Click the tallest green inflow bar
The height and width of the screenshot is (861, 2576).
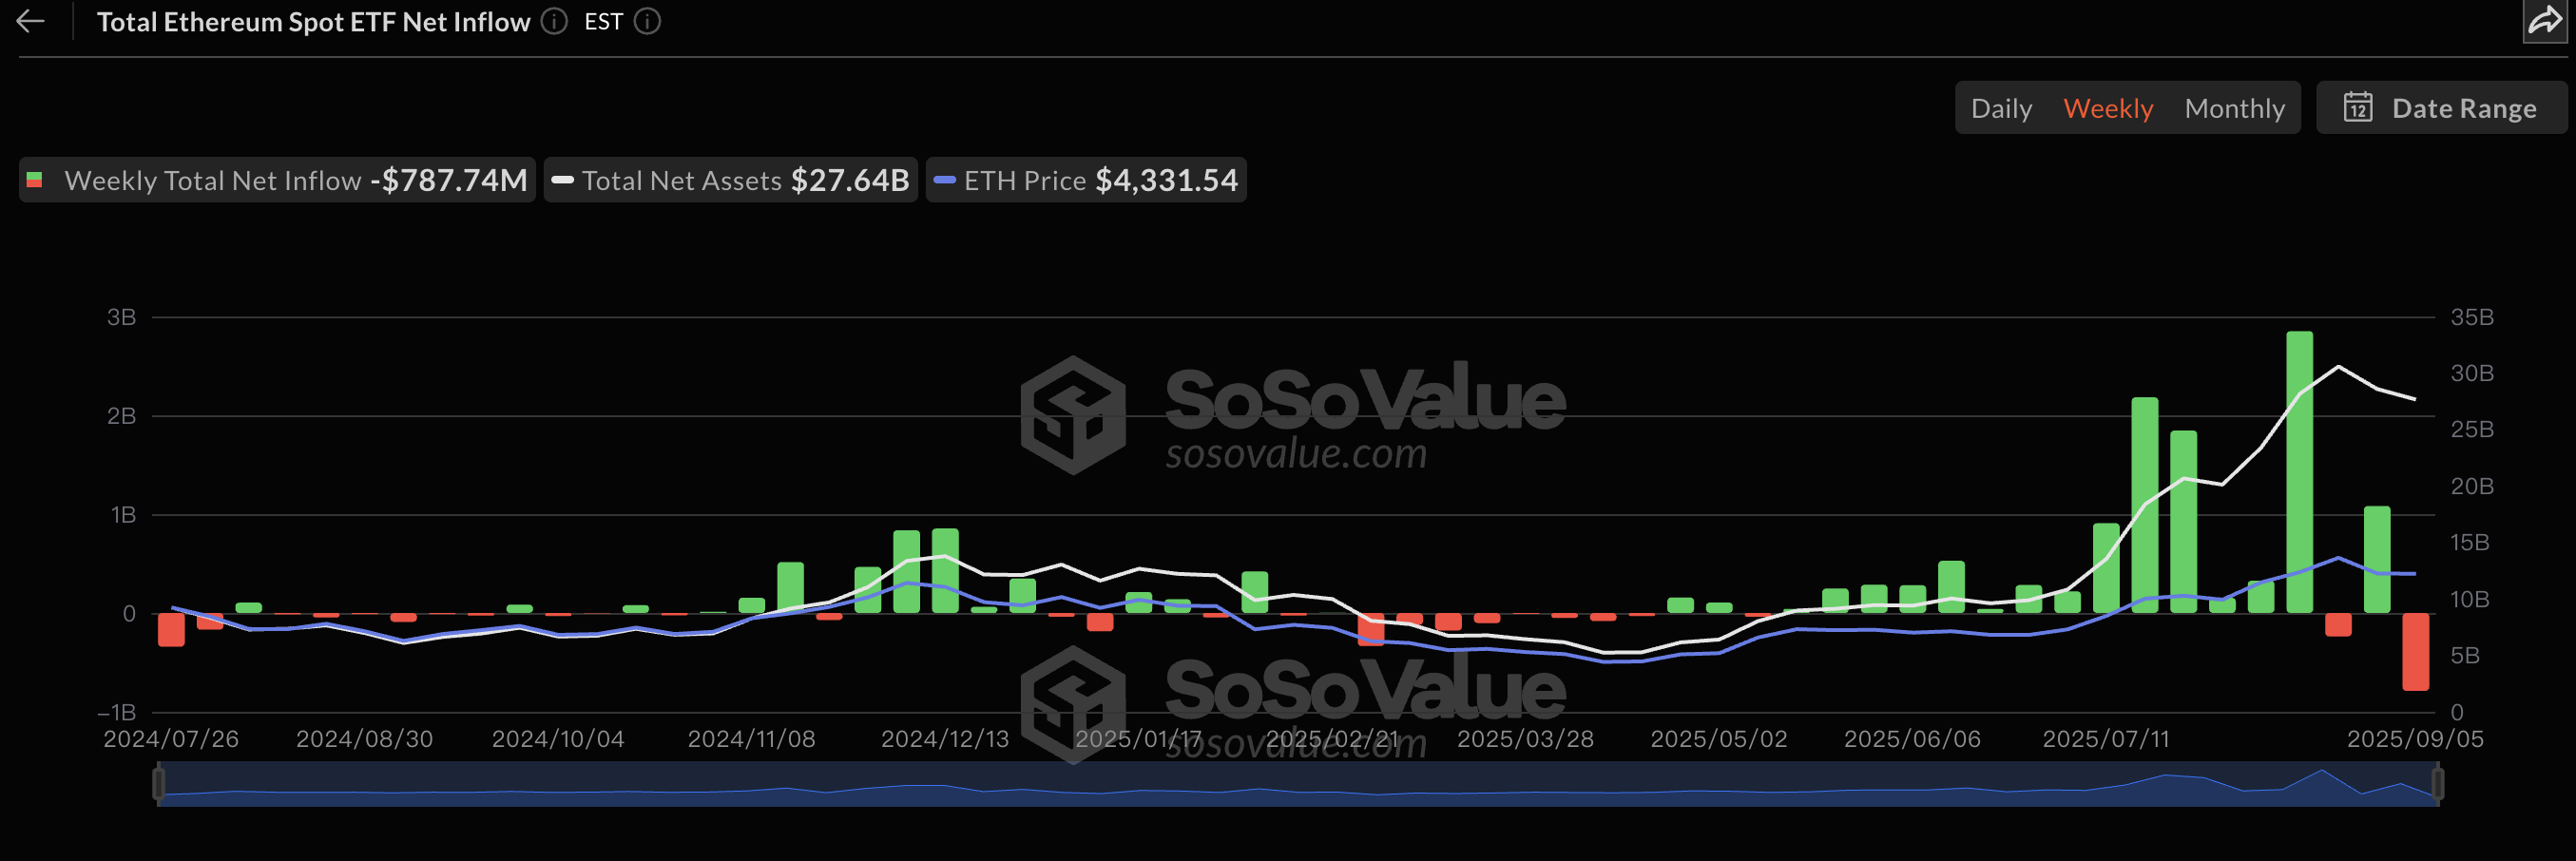(2299, 472)
